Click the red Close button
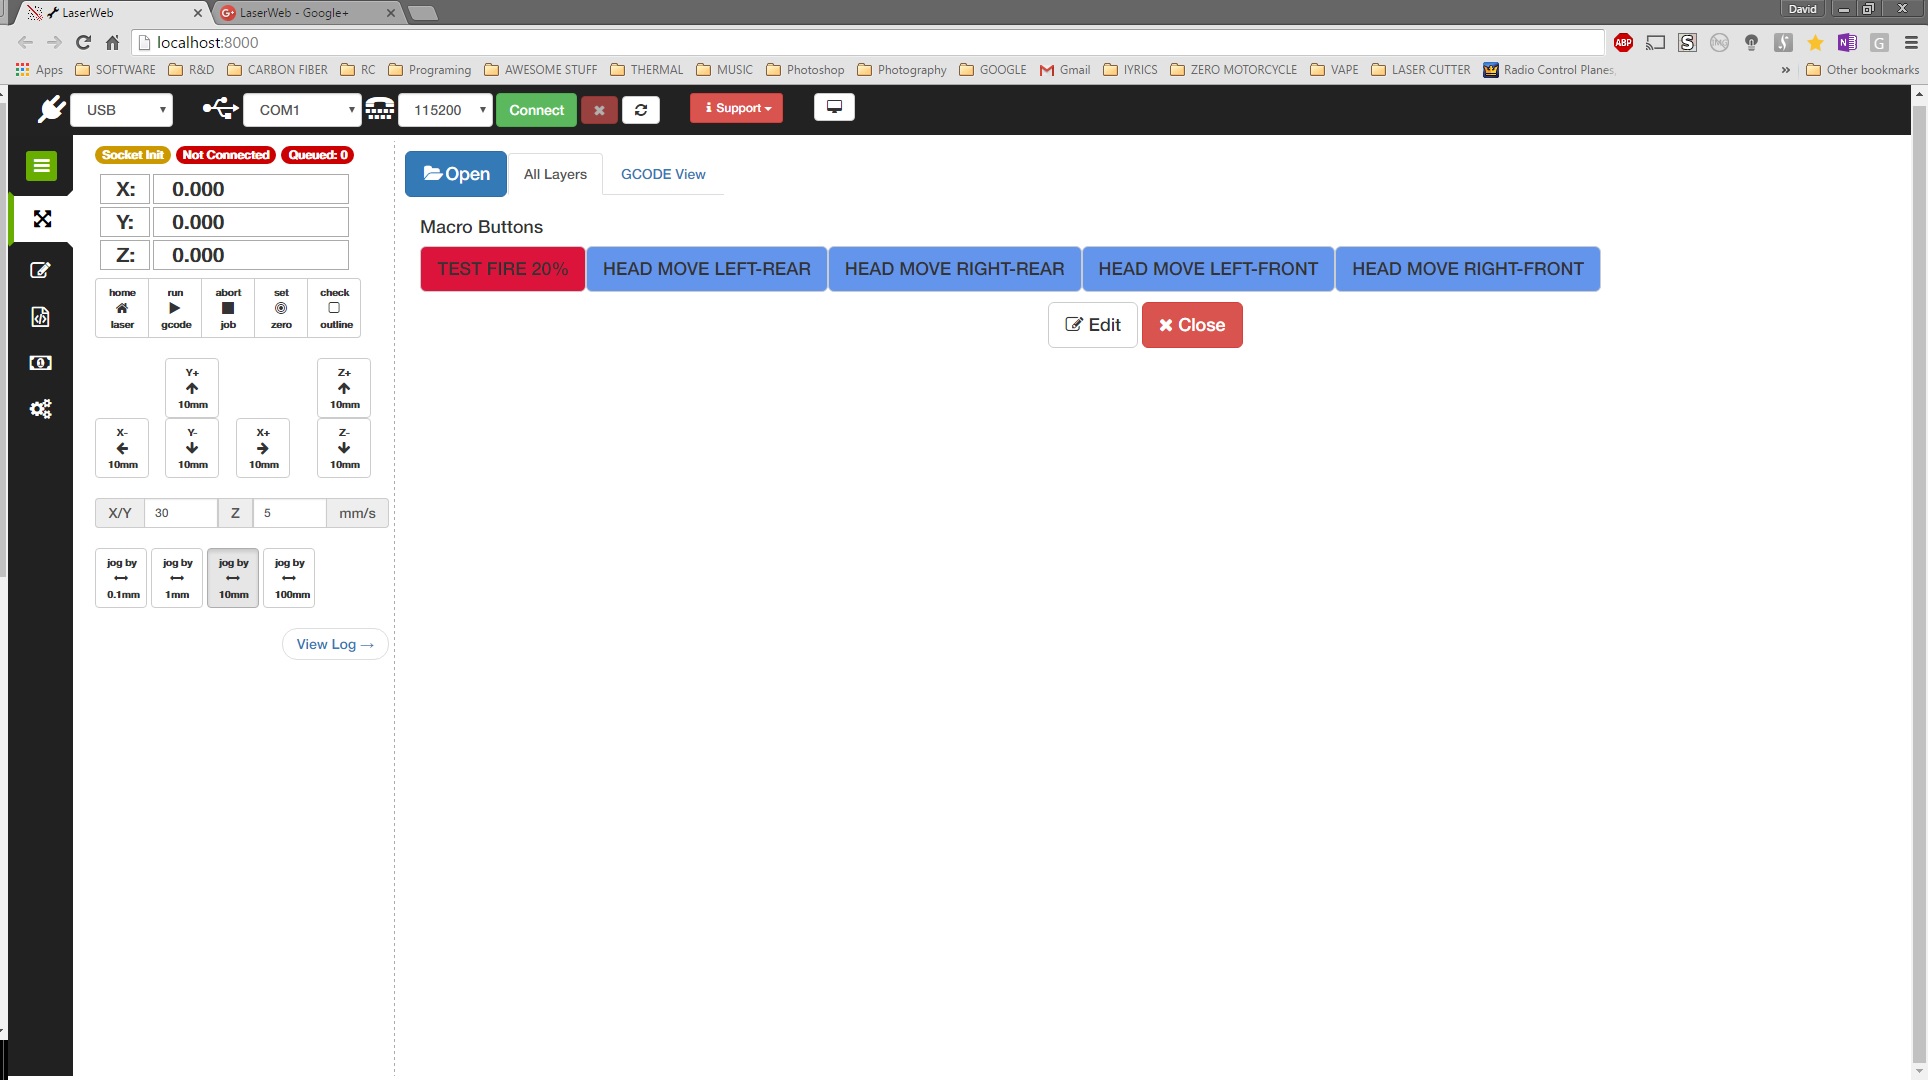The height and width of the screenshot is (1080, 1928). 1192,325
